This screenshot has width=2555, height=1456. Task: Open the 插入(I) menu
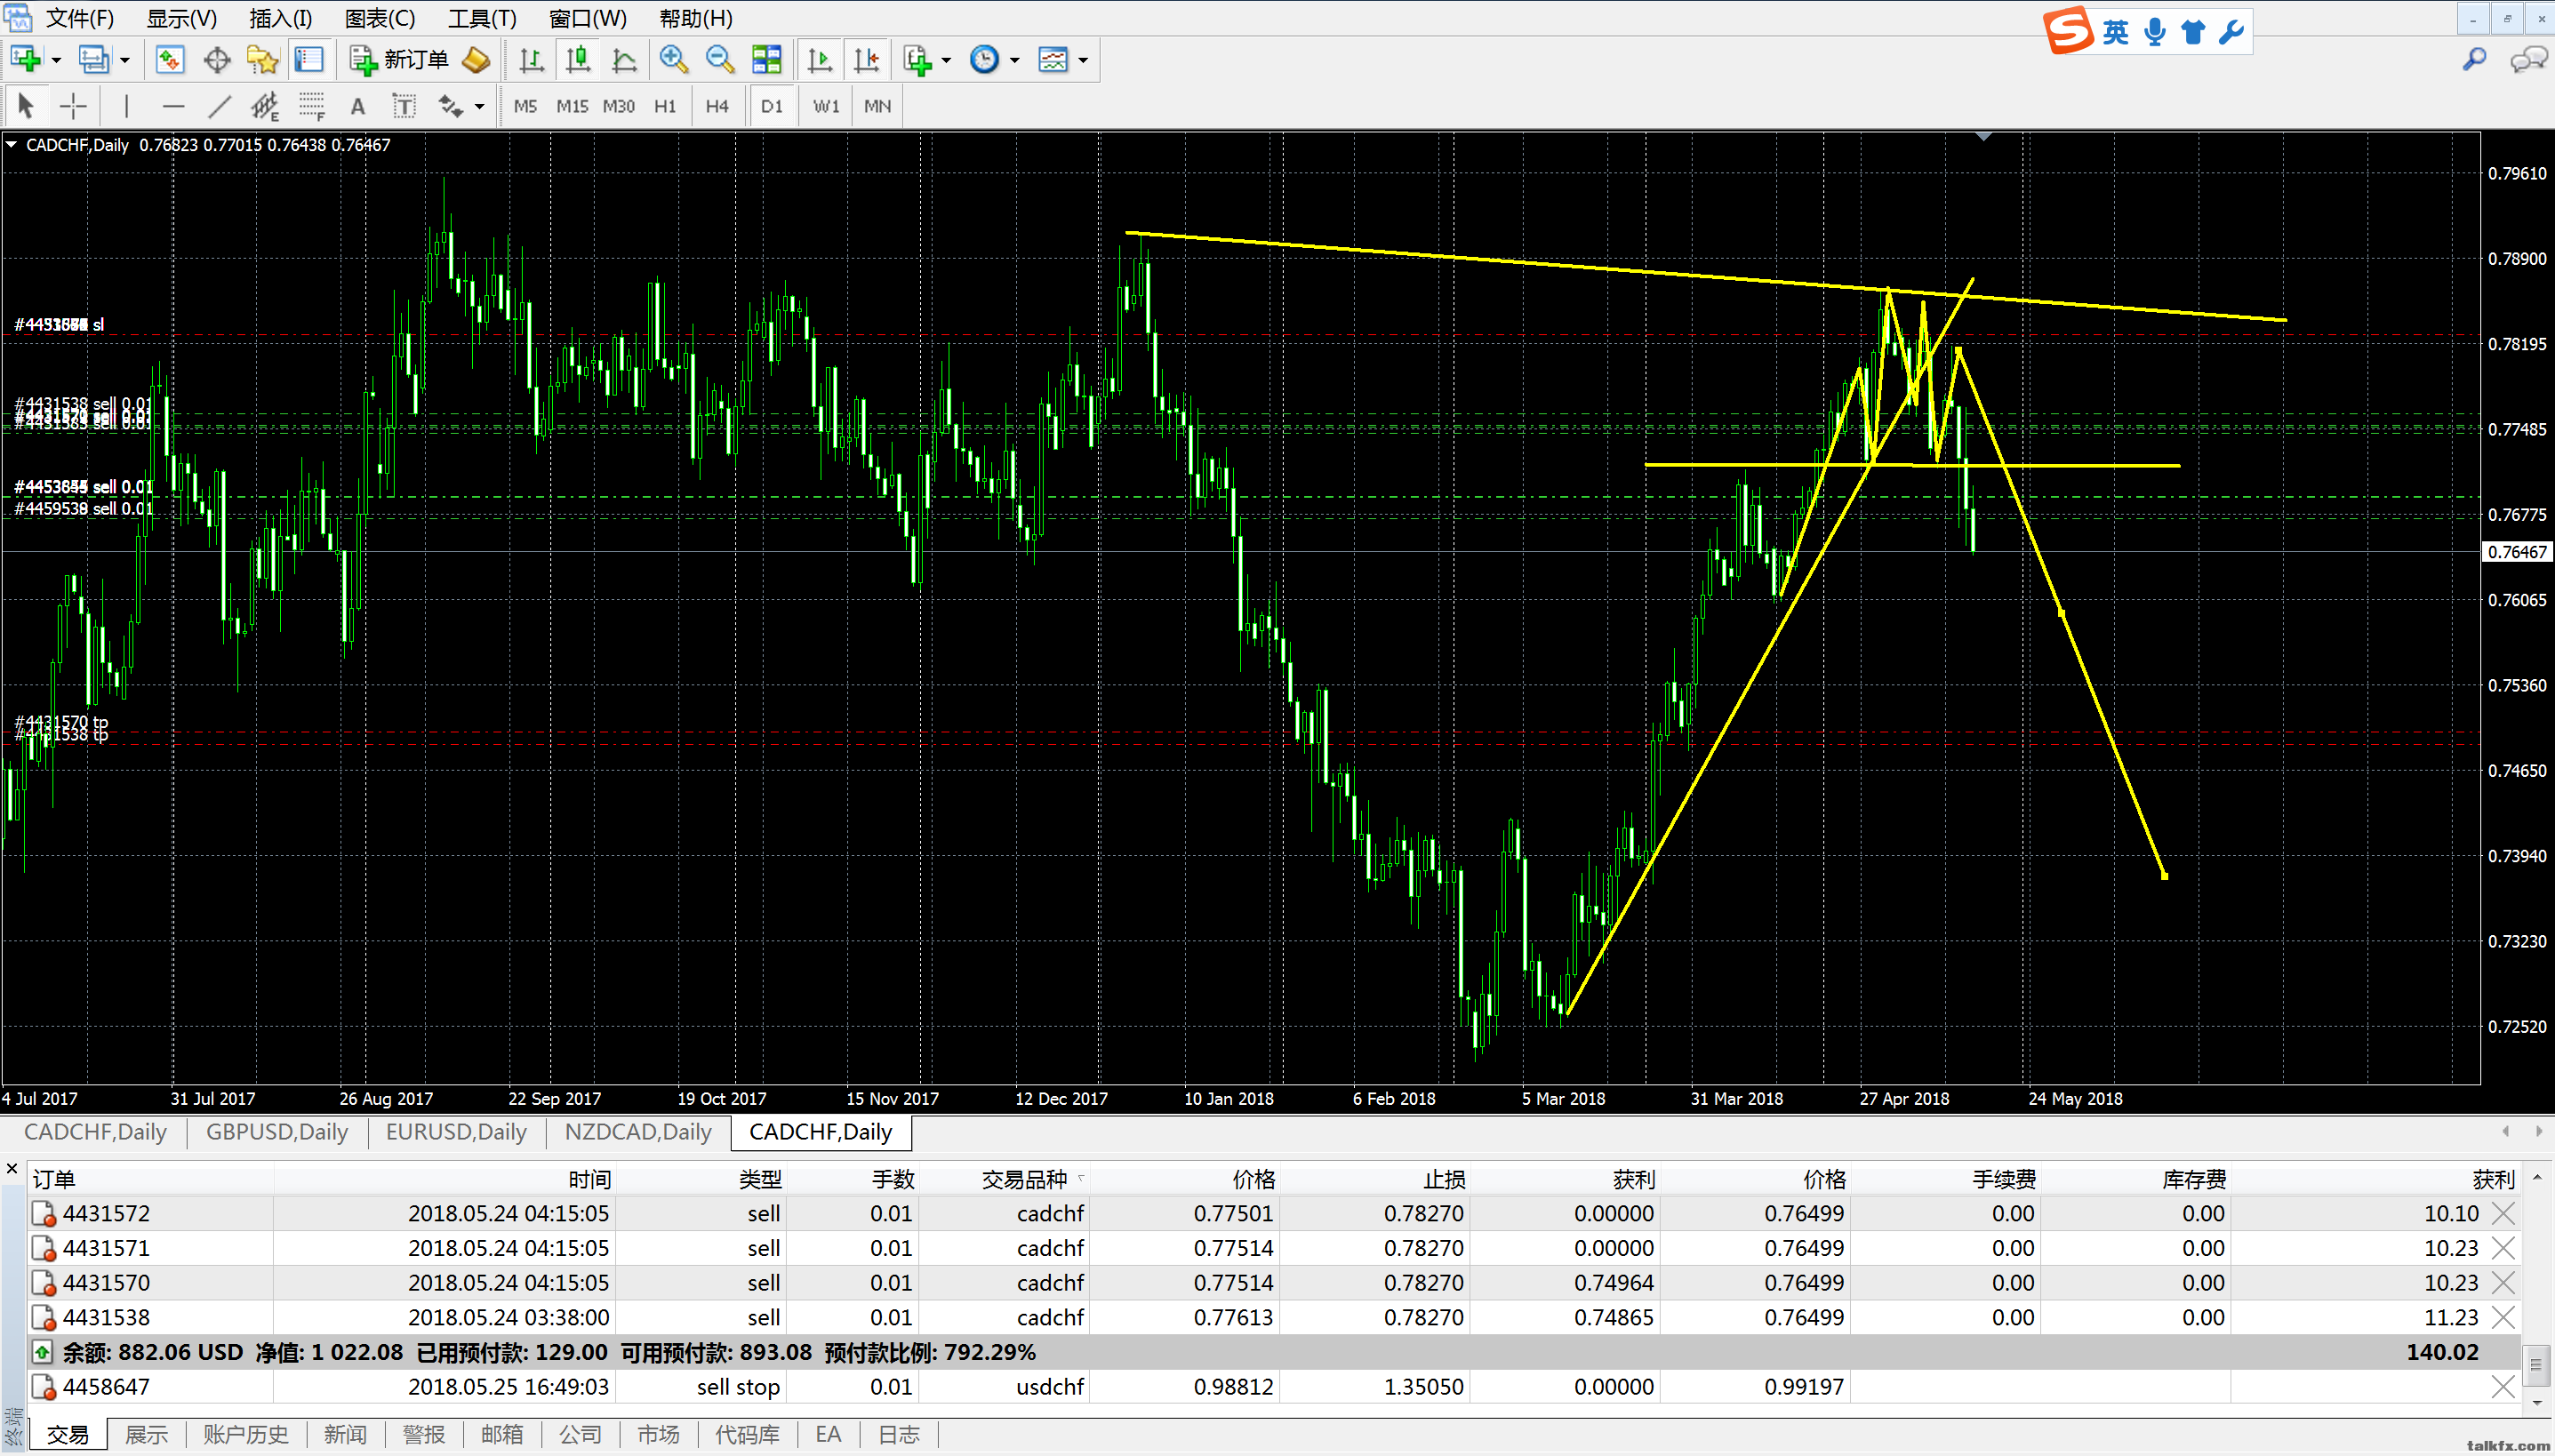[281, 18]
